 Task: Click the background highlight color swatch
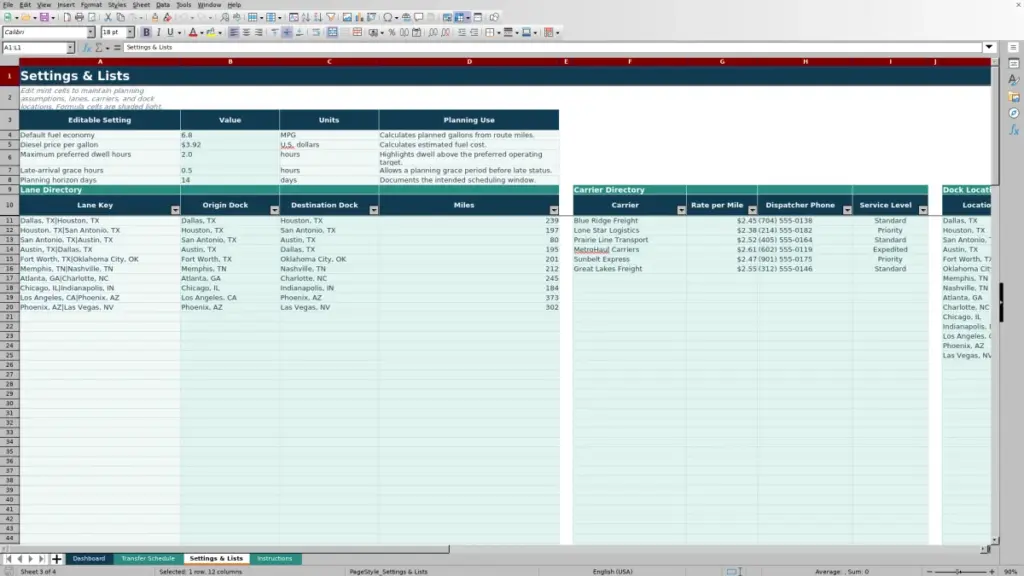tap(211, 33)
